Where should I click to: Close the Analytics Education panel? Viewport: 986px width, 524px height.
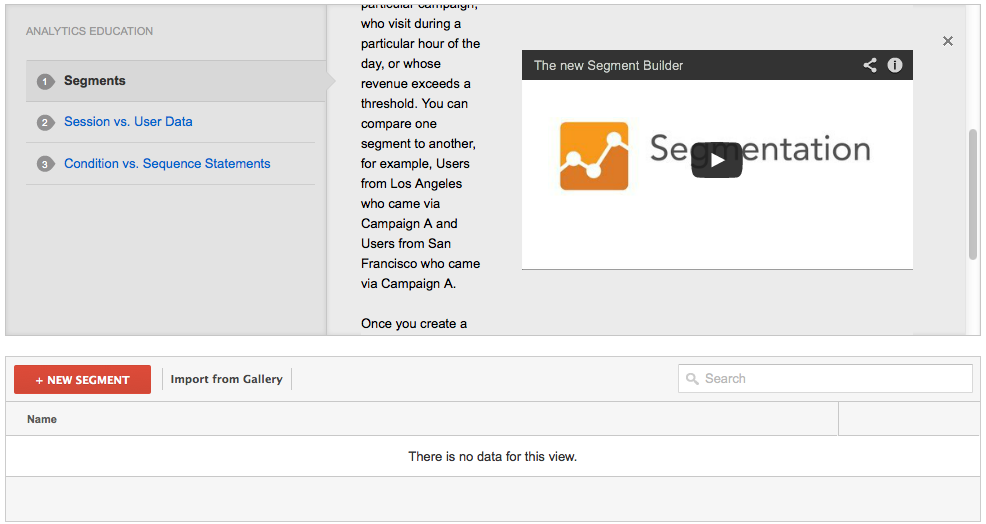point(948,41)
